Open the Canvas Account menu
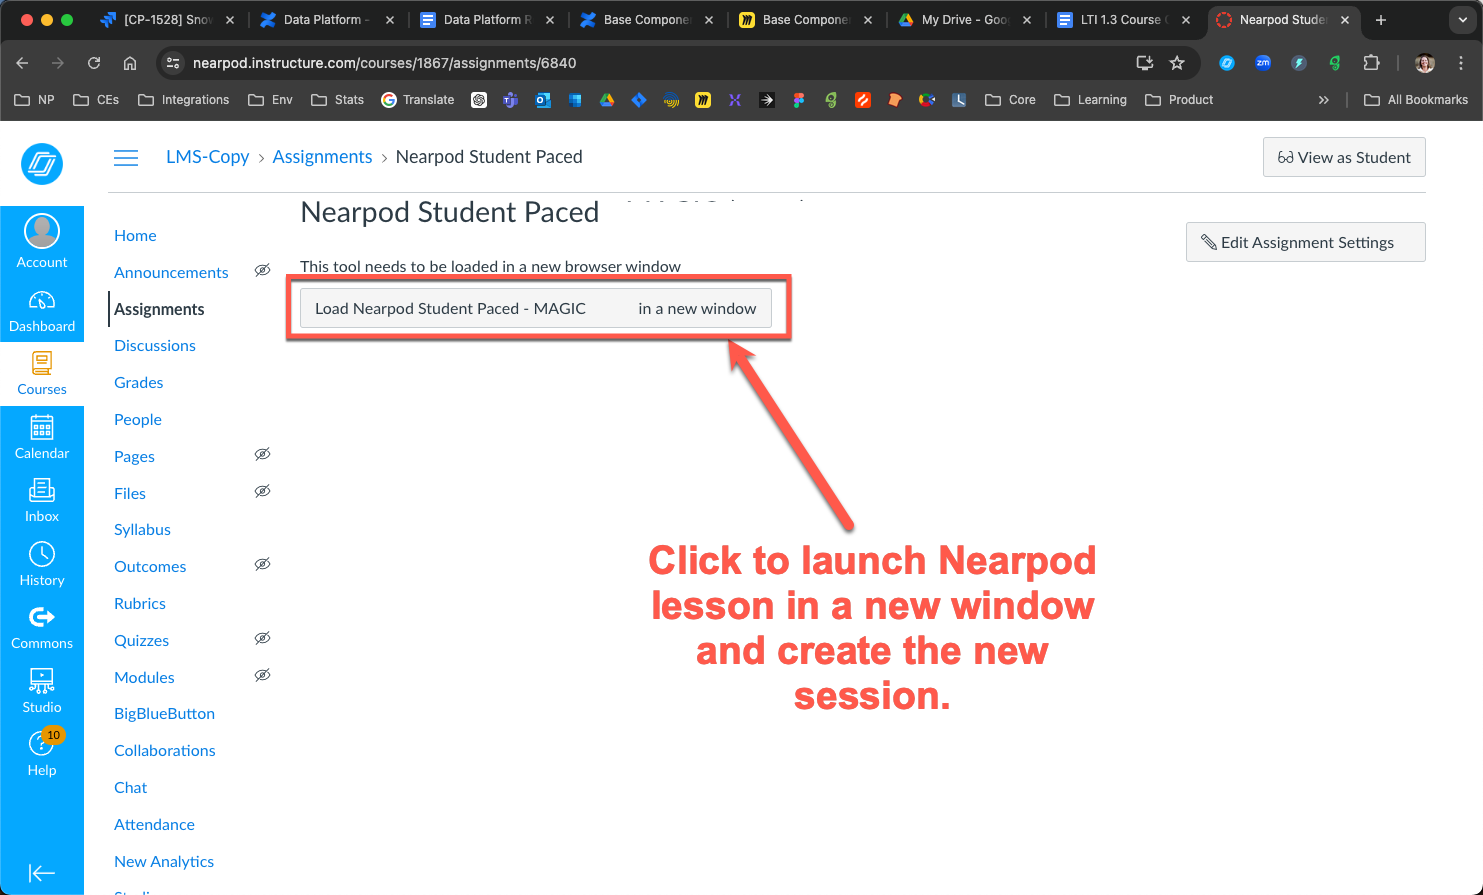 click(42, 242)
